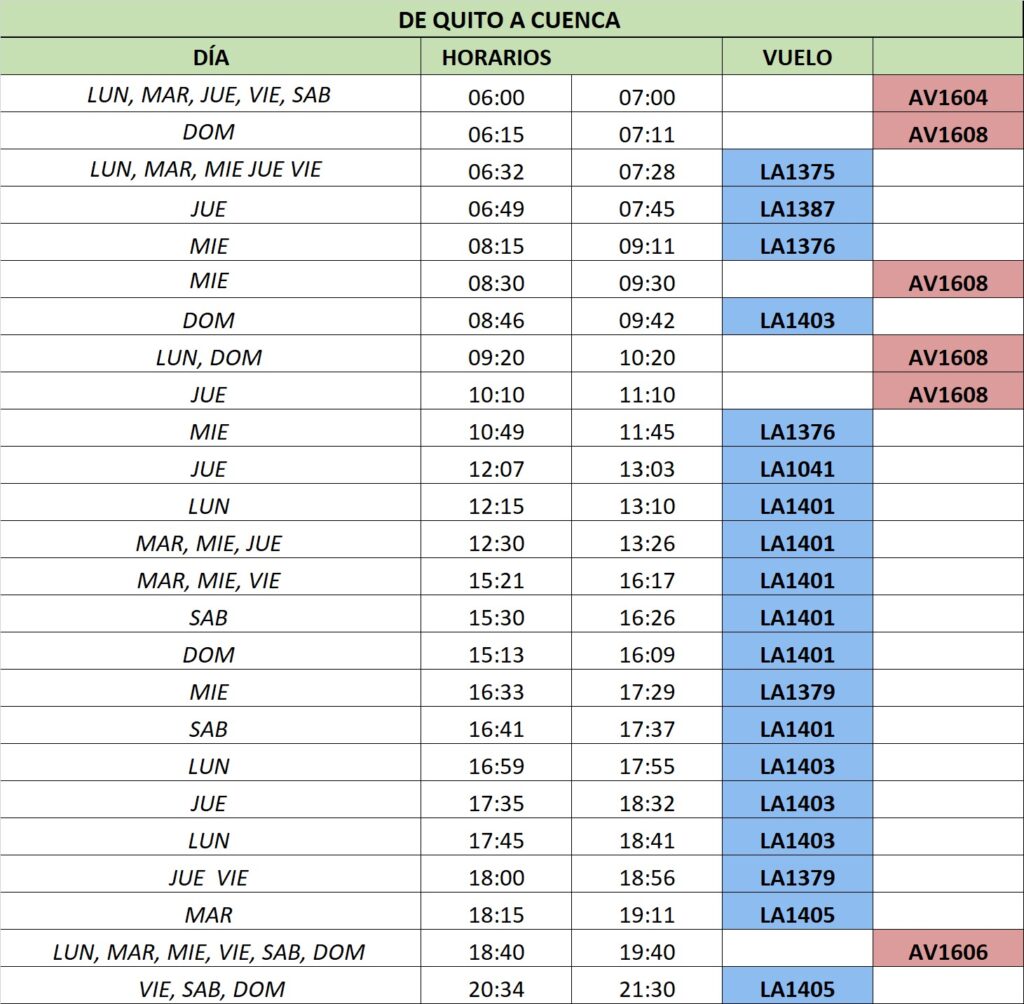
Task: Click the MAR, MIE, JUE day cell
Action: coord(209,543)
